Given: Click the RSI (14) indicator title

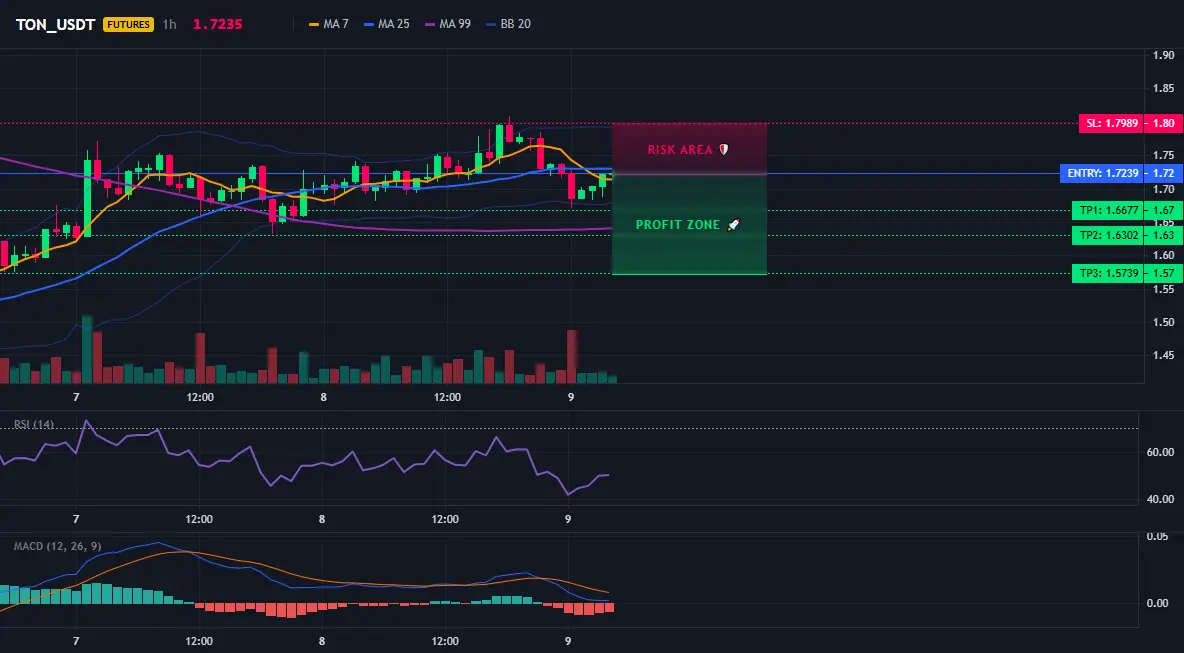Looking at the screenshot, I should [x=34, y=425].
